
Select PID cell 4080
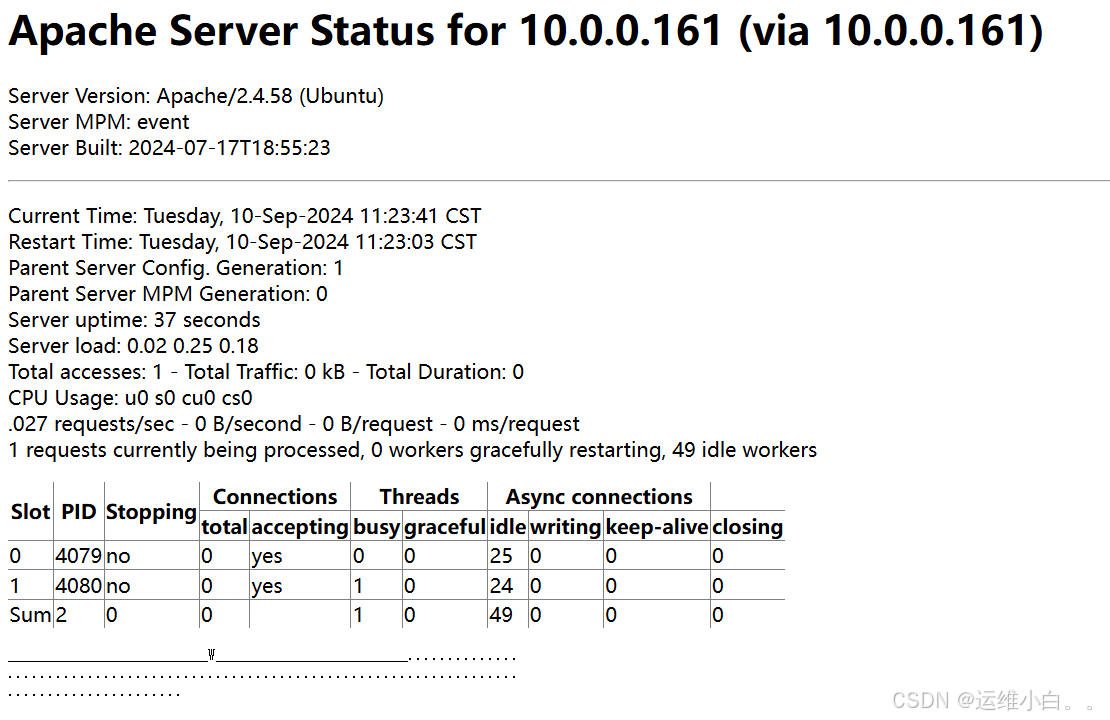tap(79, 586)
